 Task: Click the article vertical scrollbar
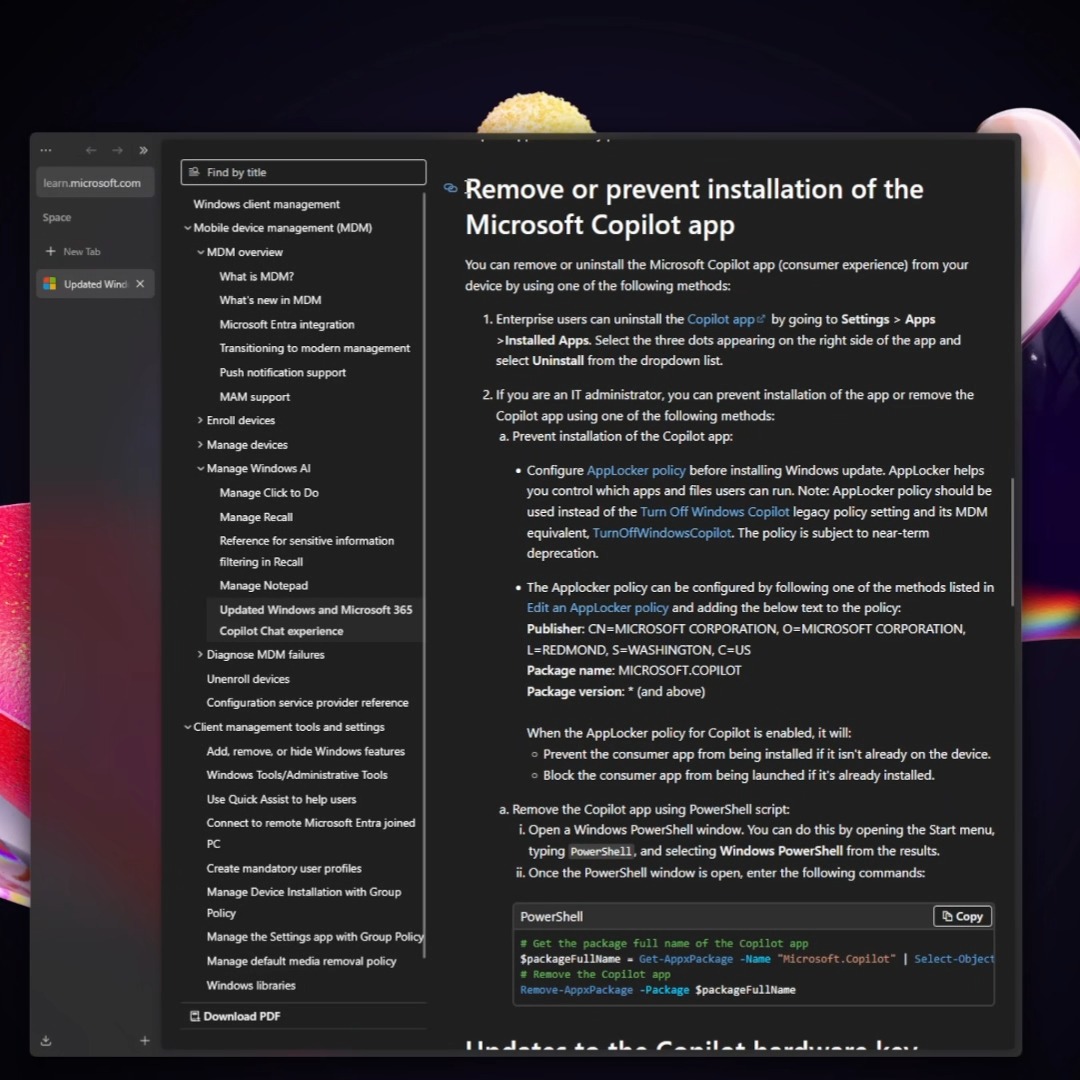pos(1012,542)
